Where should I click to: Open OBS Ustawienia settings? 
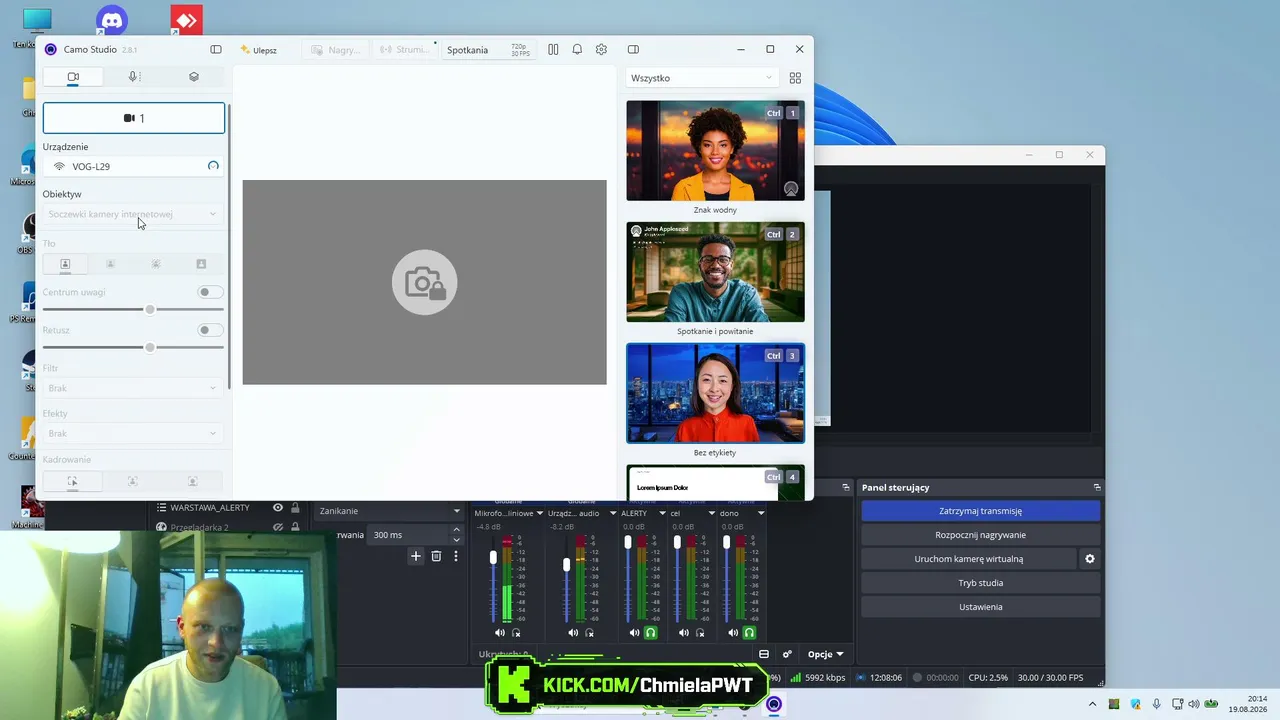[x=980, y=607]
